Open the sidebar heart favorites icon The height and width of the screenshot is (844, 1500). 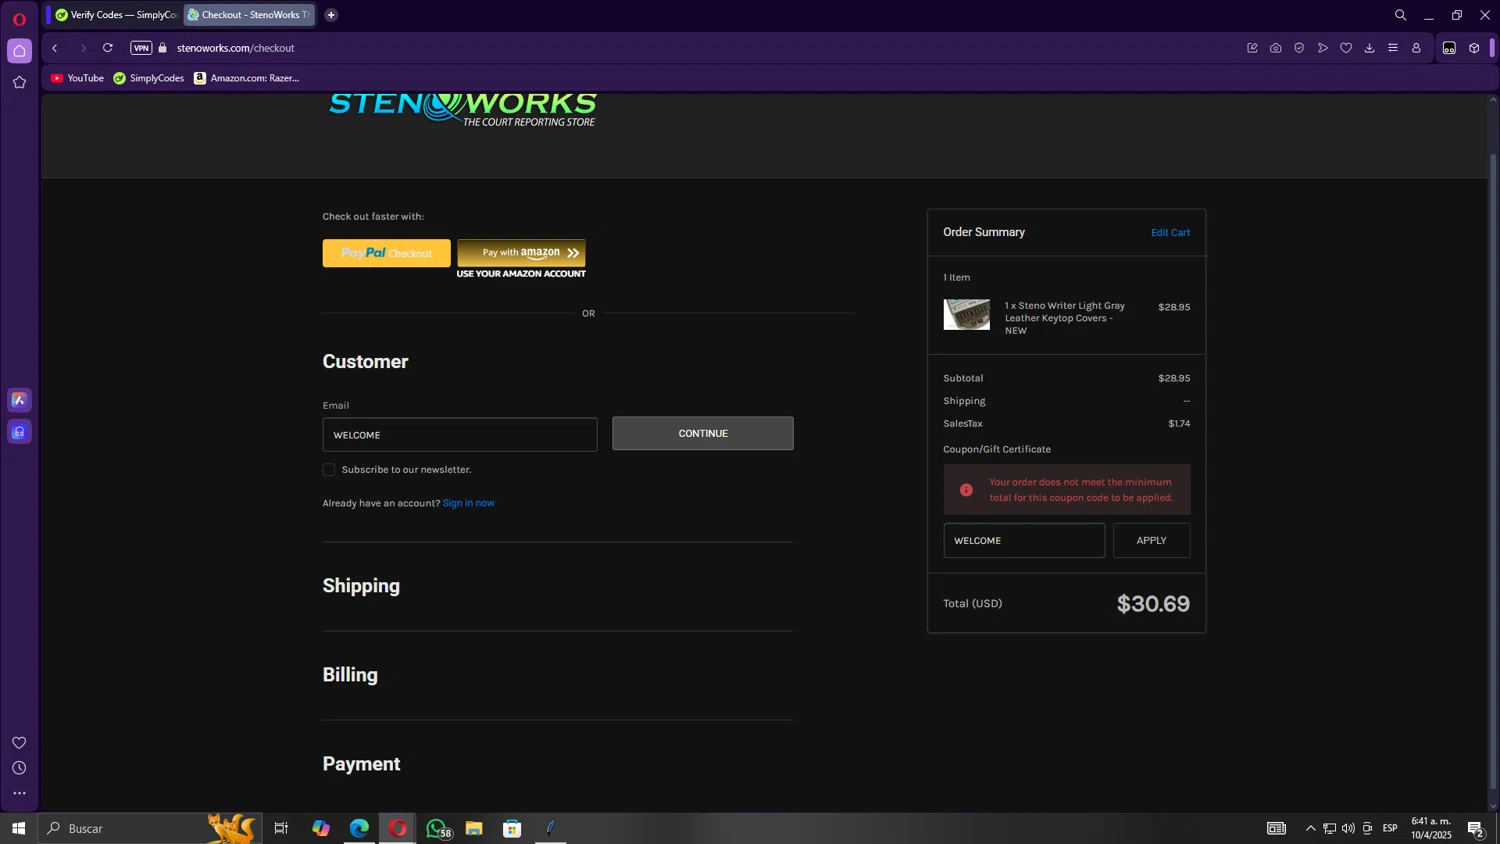pos(19,743)
